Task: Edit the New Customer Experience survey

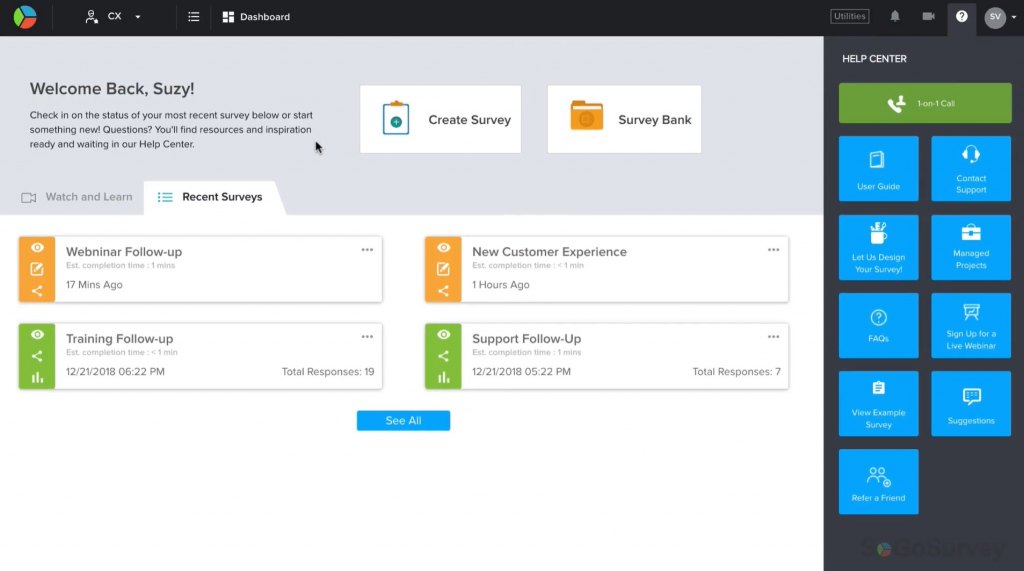Action: coord(443,269)
